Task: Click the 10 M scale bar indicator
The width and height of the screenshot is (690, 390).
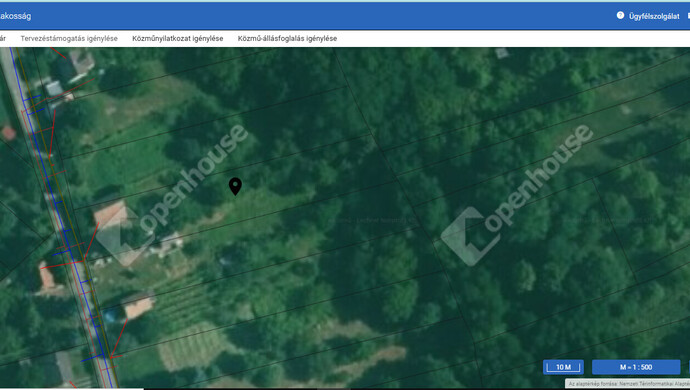Action: click(x=563, y=367)
